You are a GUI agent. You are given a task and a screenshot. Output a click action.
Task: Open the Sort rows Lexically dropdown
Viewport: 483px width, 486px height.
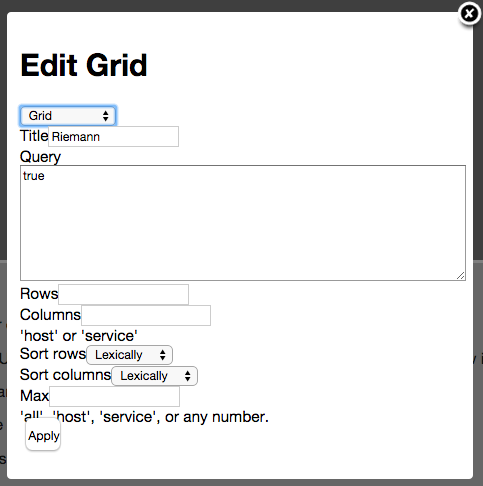130,355
